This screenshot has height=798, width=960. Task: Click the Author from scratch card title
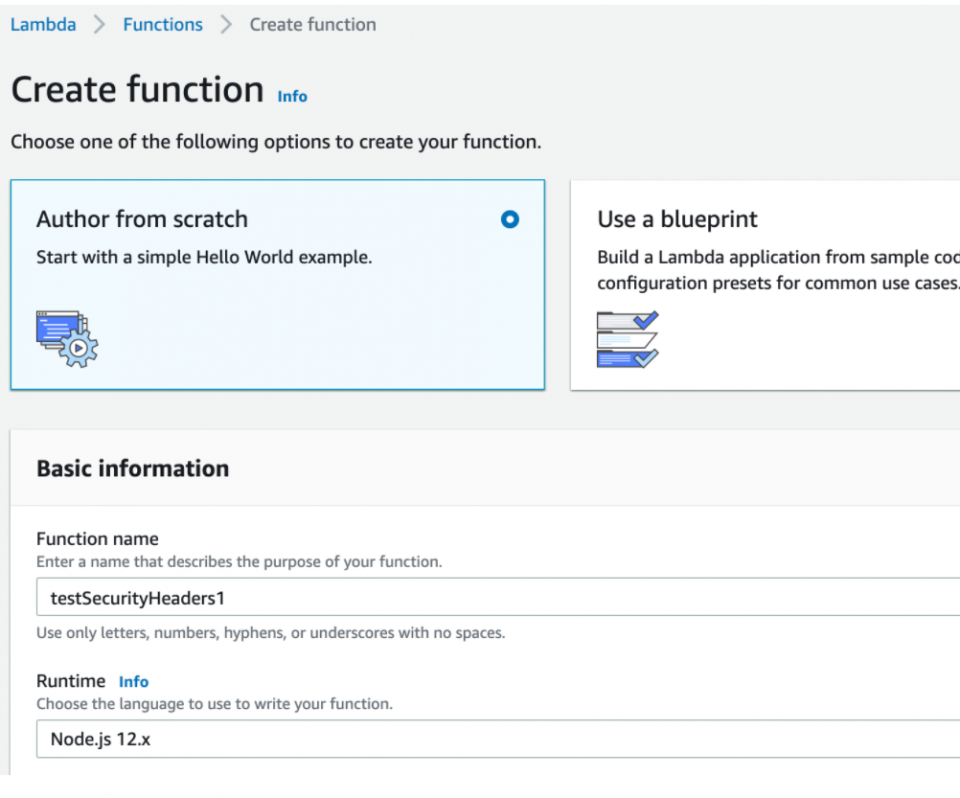click(142, 219)
